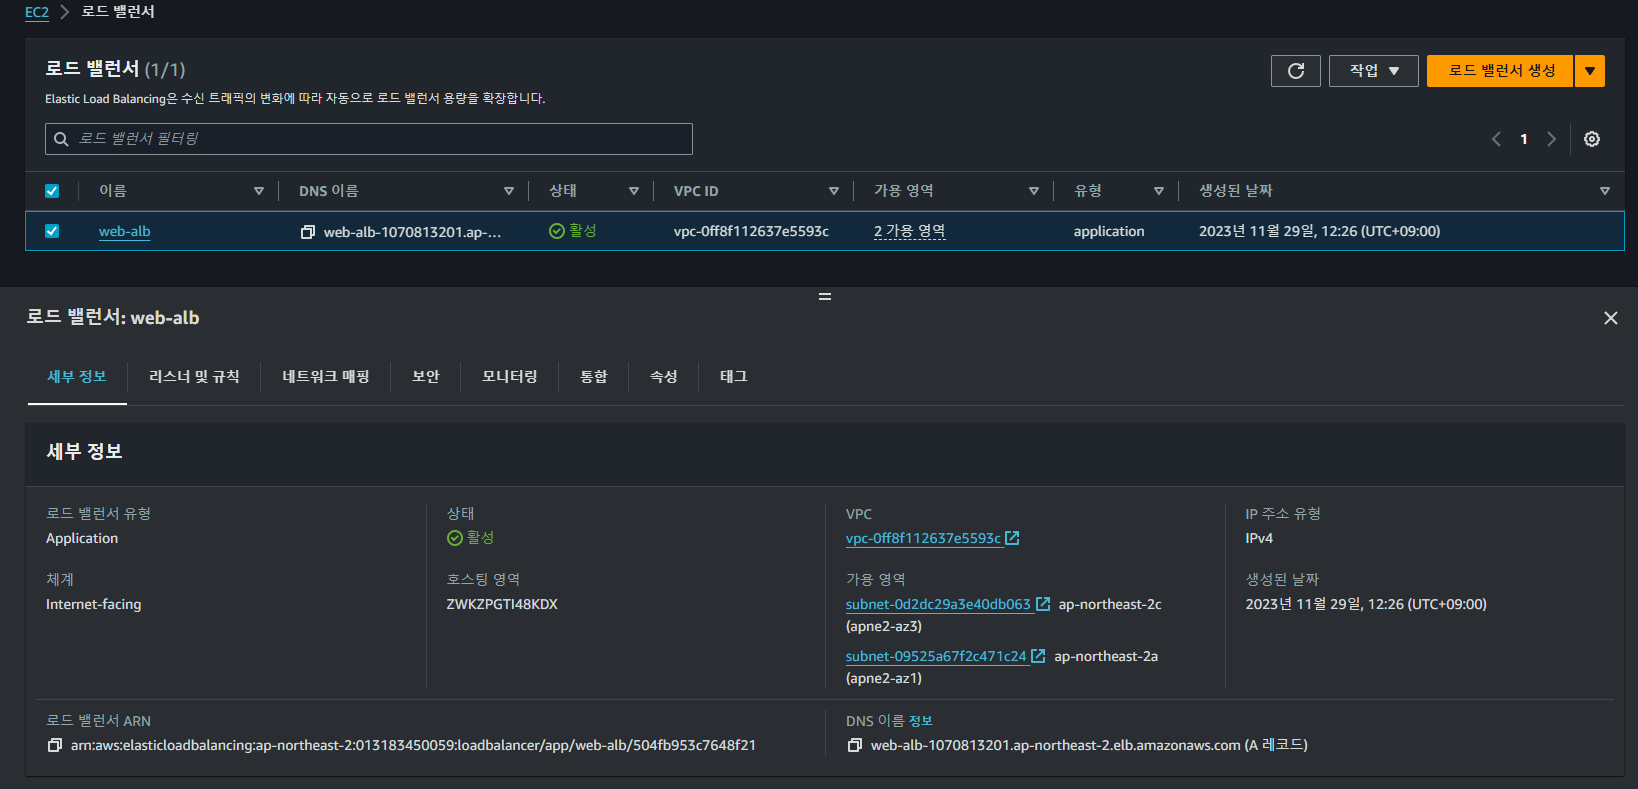Copy DNS name icon in details section
This screenshot has width=1638, height=789.
tap(855, 745)
